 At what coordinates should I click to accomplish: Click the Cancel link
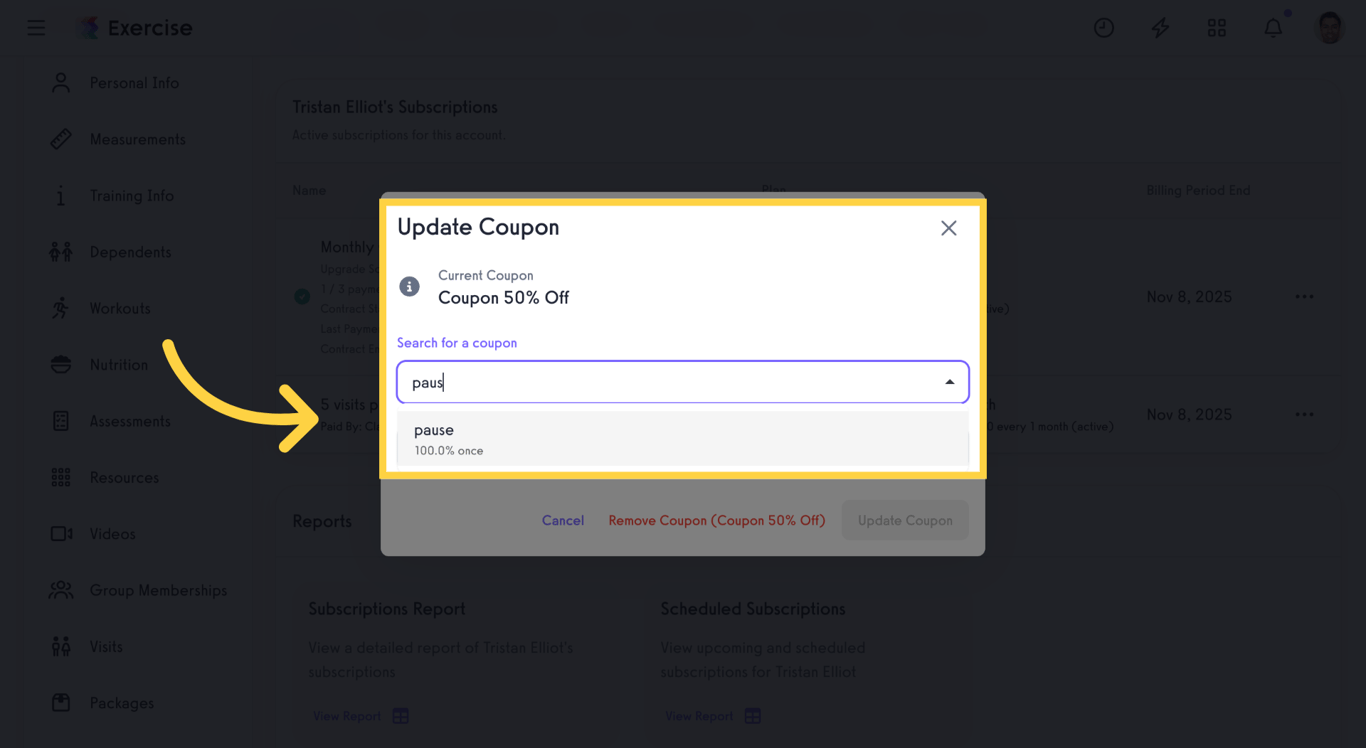coord(563,520)
